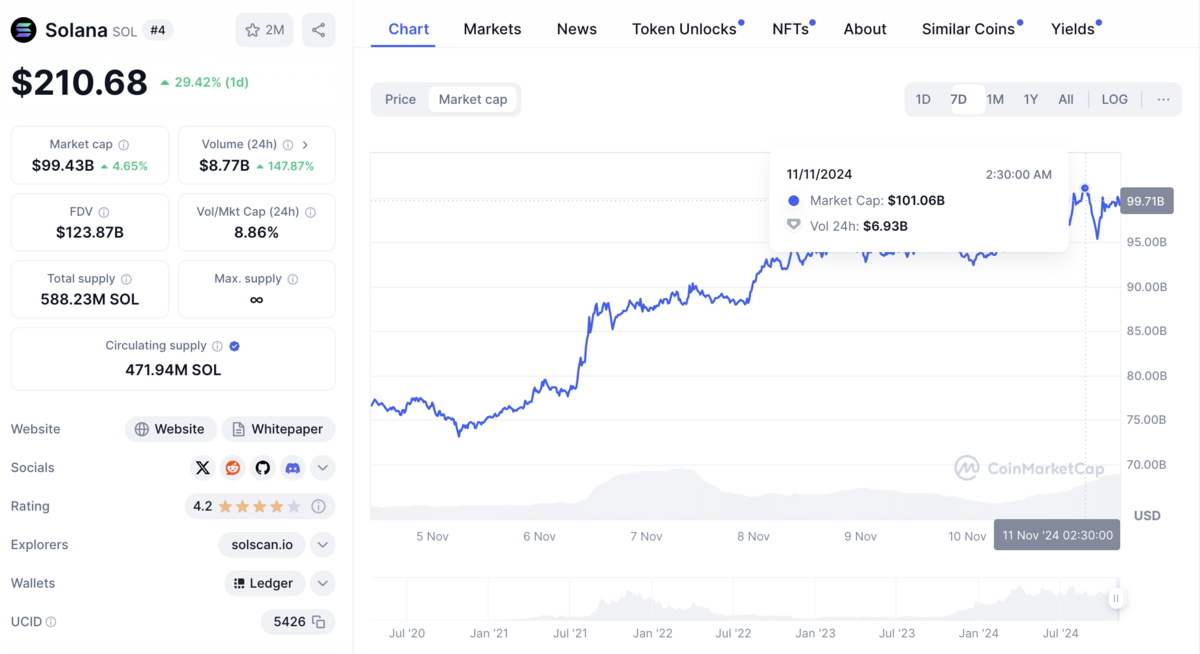Select the 1M time range
The height and width of the screenshot is (654, 1200).
(x=995, y=99)
